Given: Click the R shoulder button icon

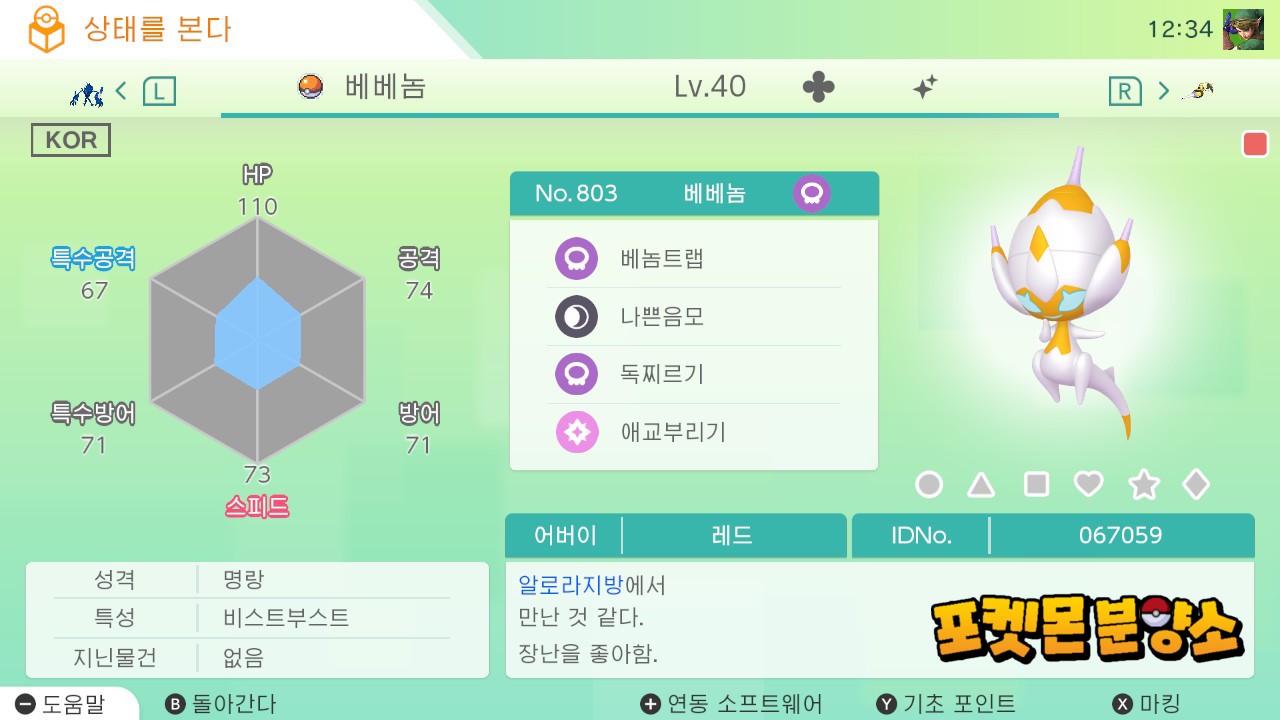Looking at the screenshot, I should 1125,92.
